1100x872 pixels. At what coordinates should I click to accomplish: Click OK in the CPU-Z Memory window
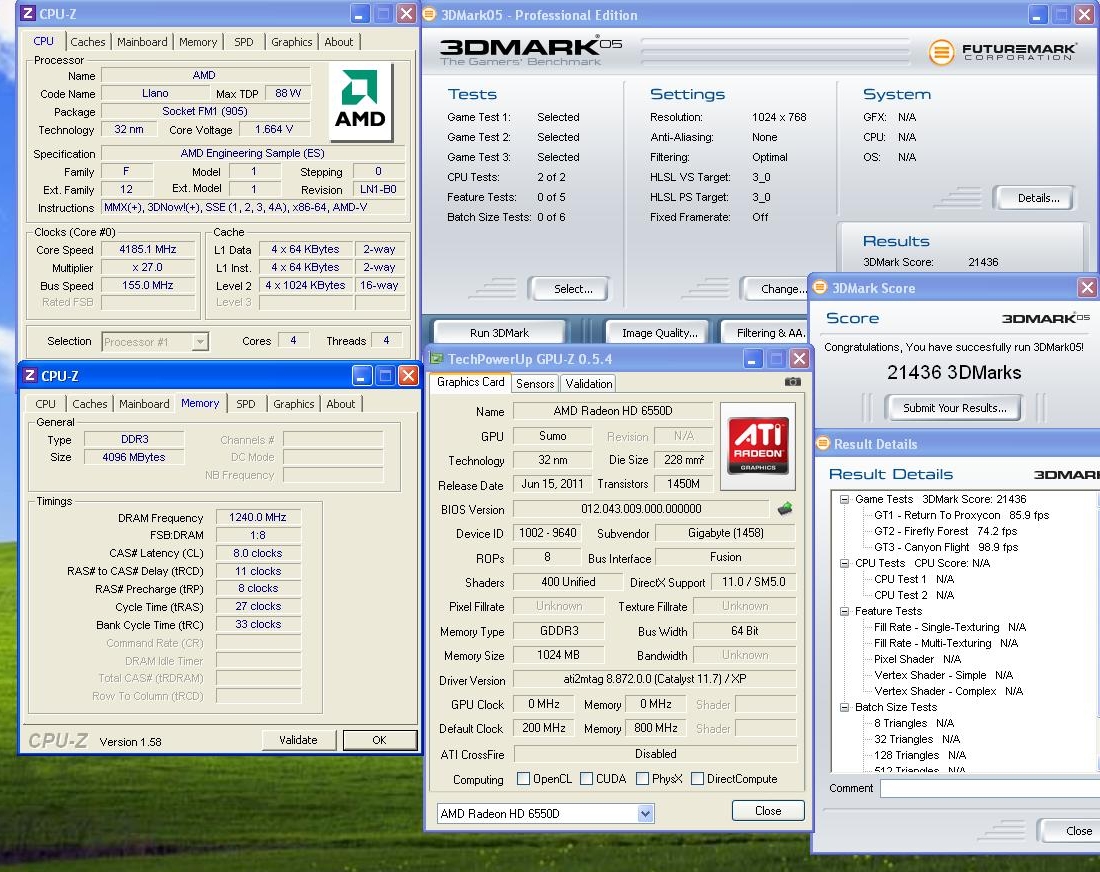380,739
